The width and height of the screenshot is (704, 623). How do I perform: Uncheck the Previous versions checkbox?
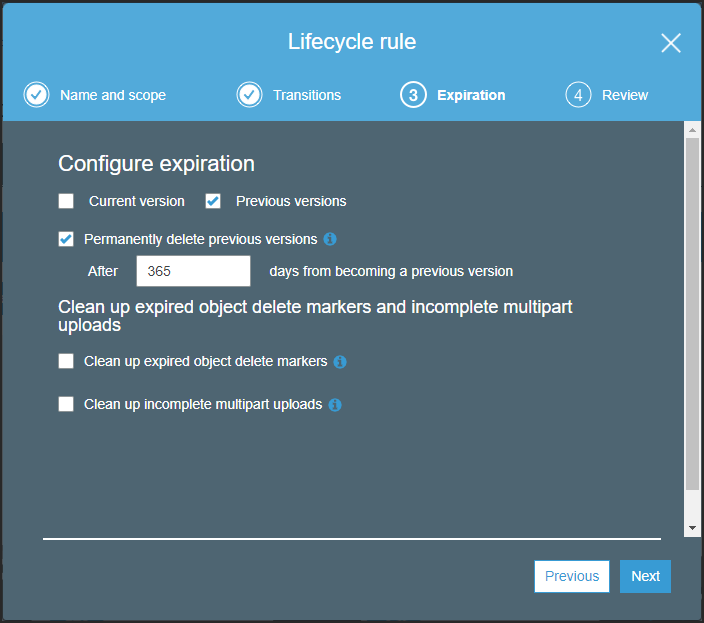click(x=213, y=201)
